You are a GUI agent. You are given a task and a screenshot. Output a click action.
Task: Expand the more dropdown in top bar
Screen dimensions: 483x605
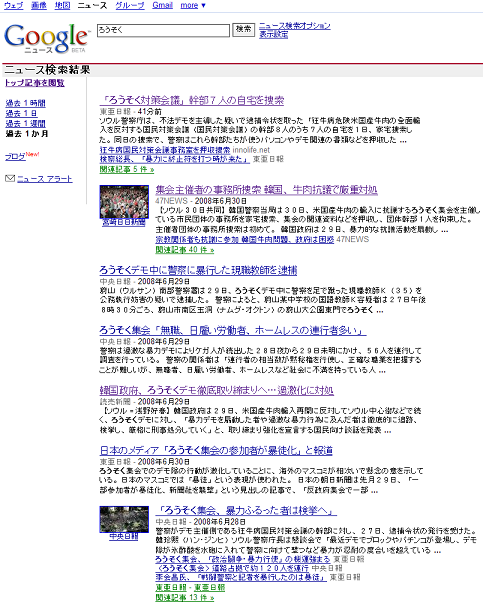(193, 5)
